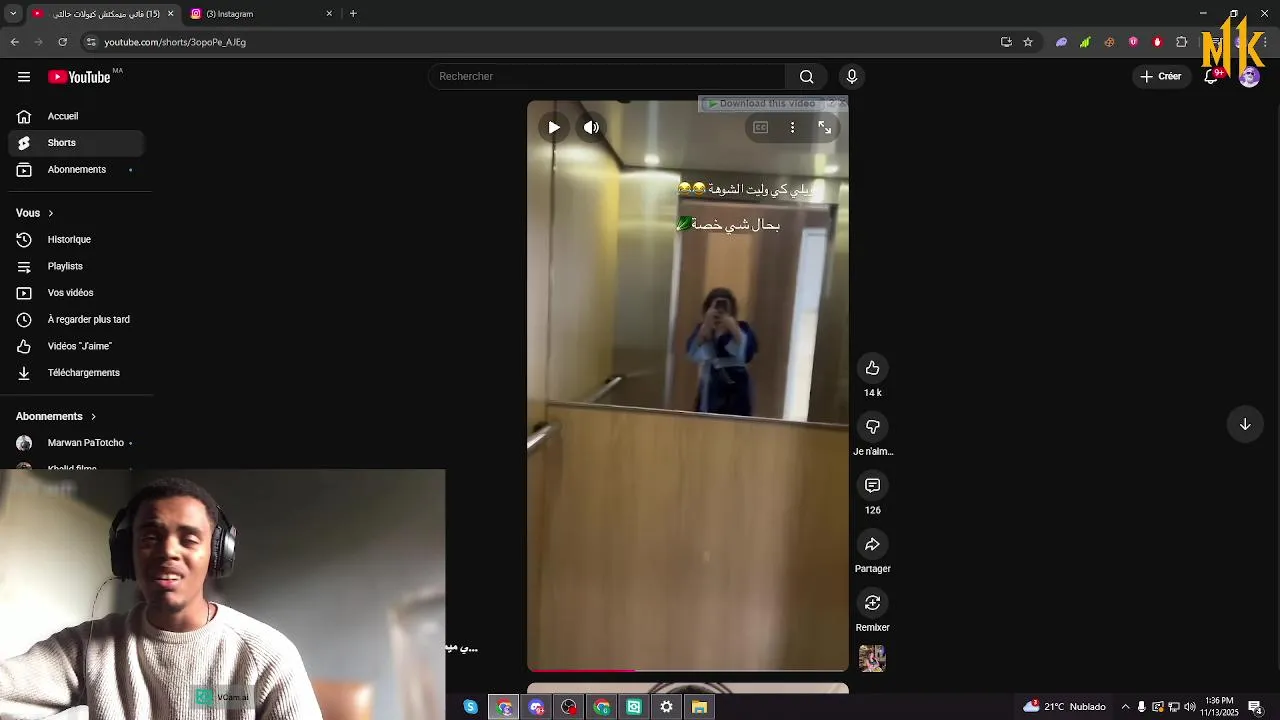Viewport: 1280px width, 720px height.
Task: Open the Short's three-dot options
Action: tap(792, 127)
